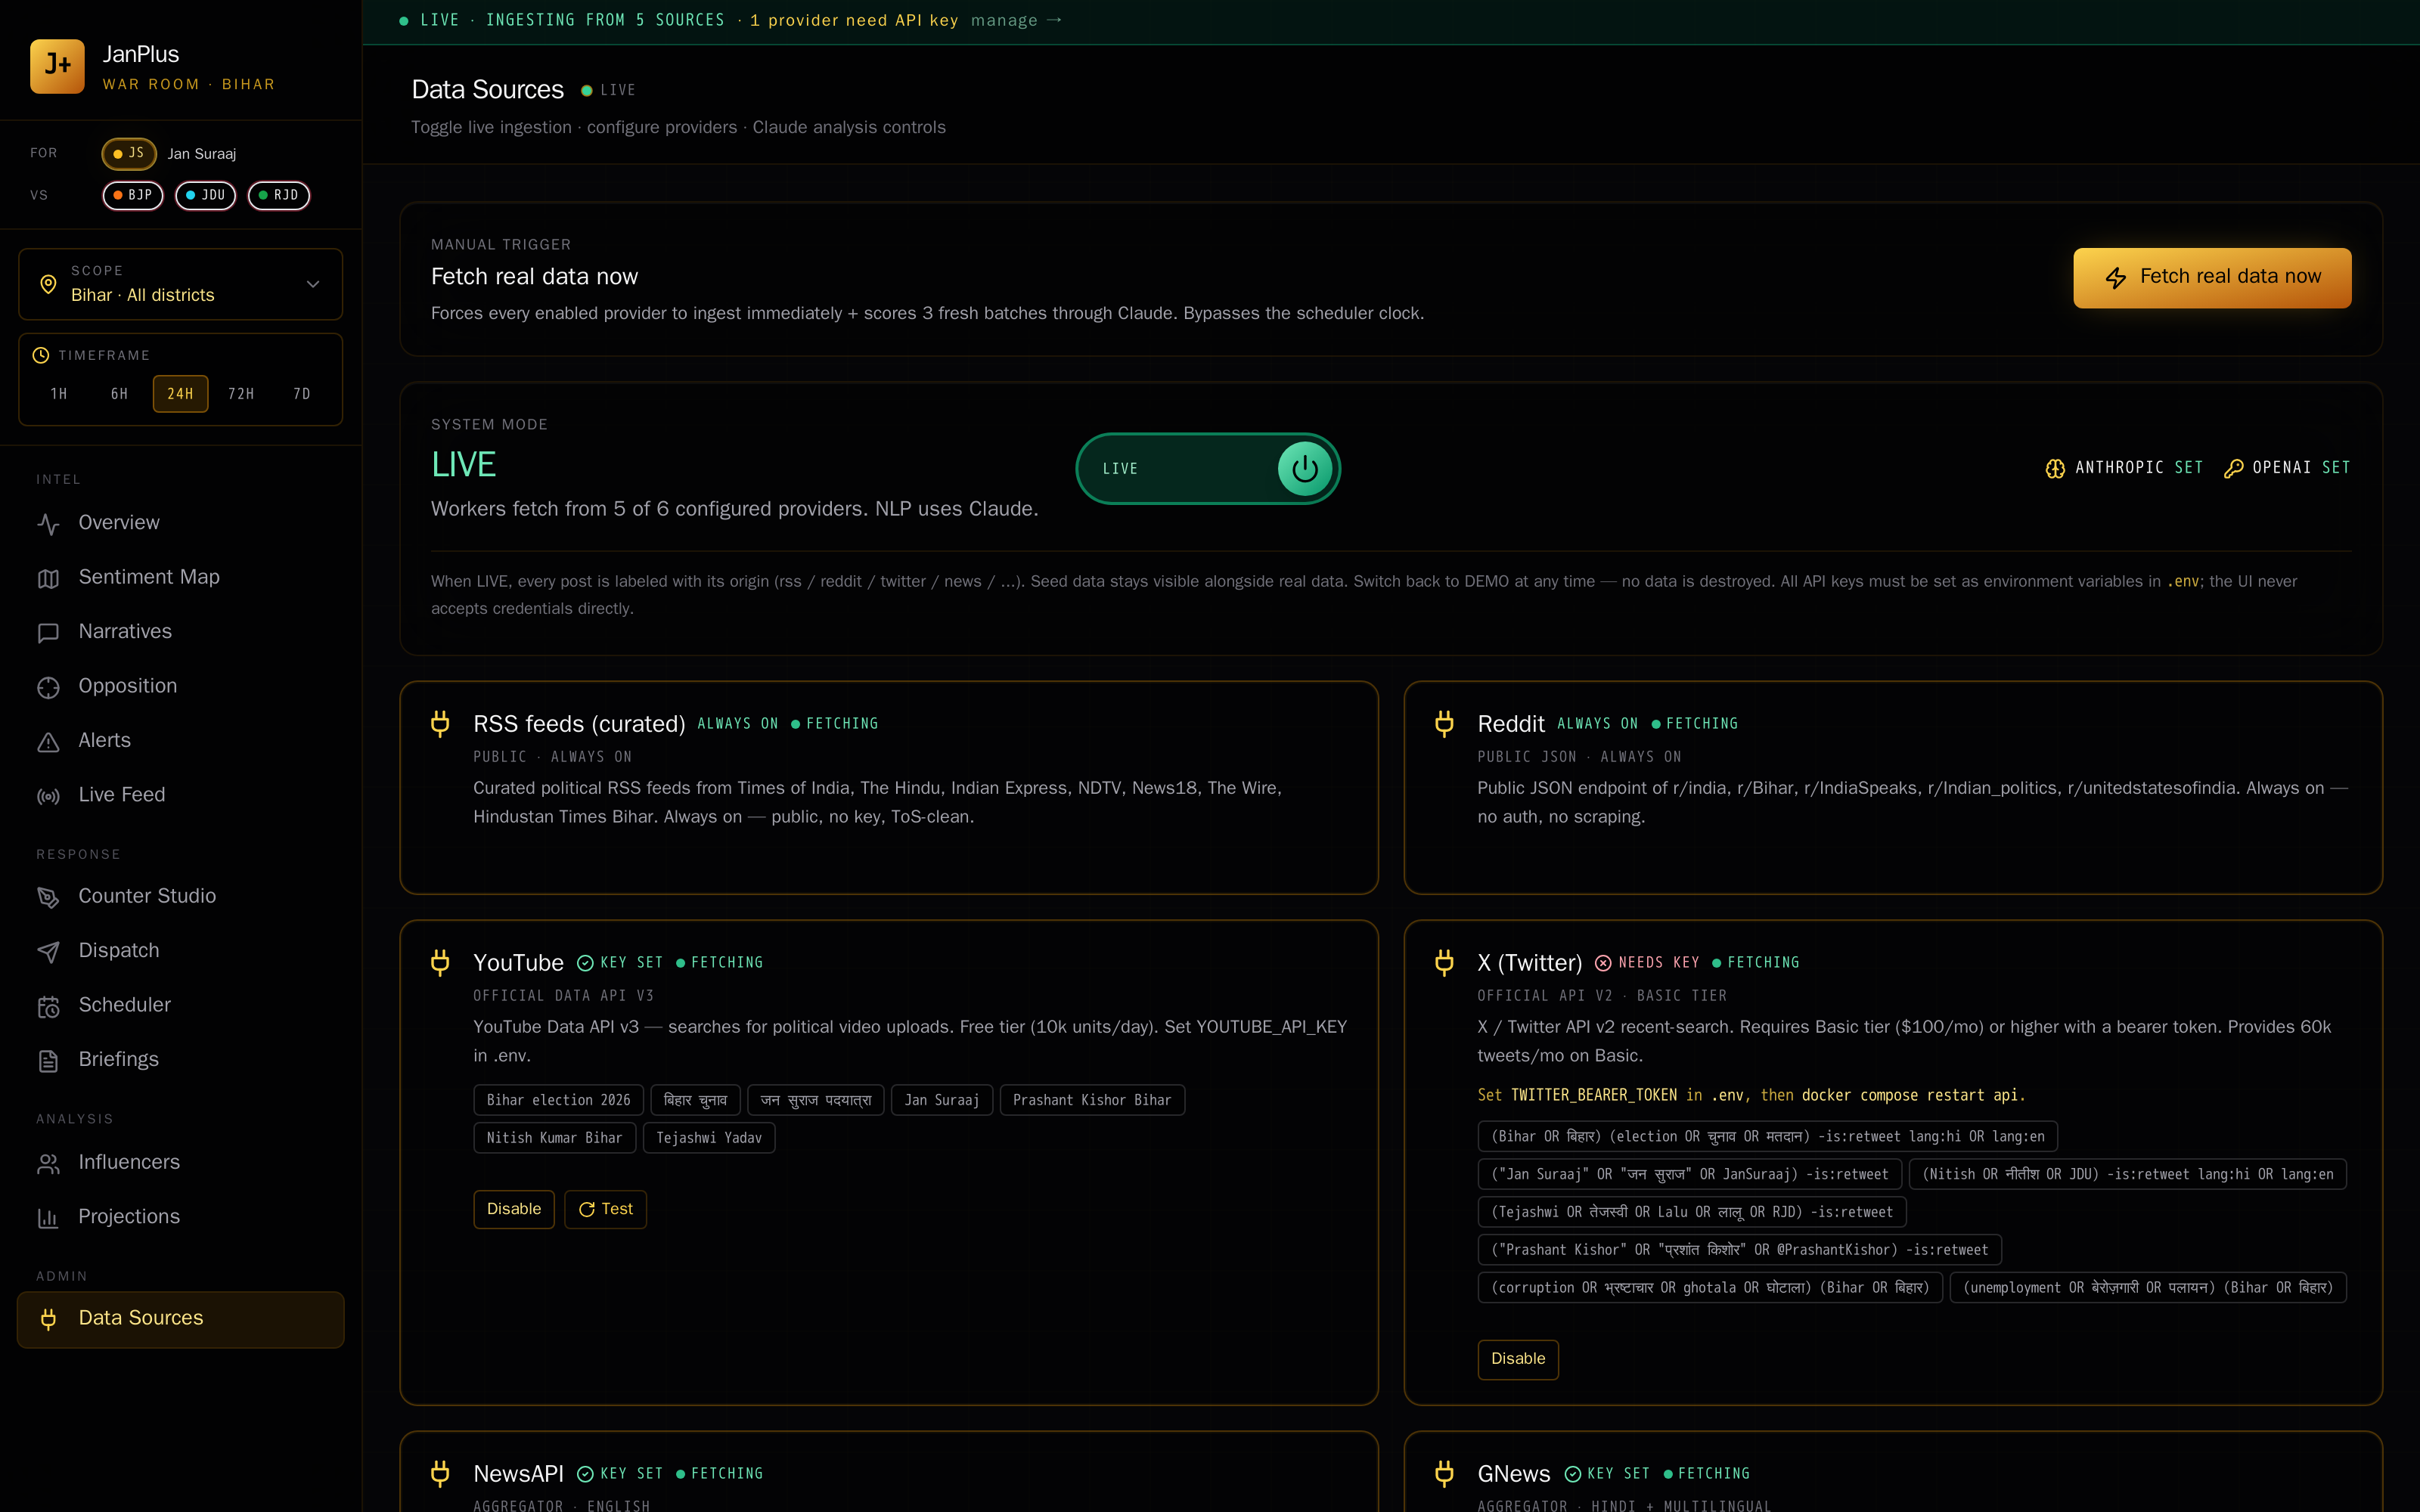This screenshot has width=2420, height=1512.
Task: Click the NEEDS KEY label on X (Twitter)
Action: pyautogui.click(x=1659, y=963)
